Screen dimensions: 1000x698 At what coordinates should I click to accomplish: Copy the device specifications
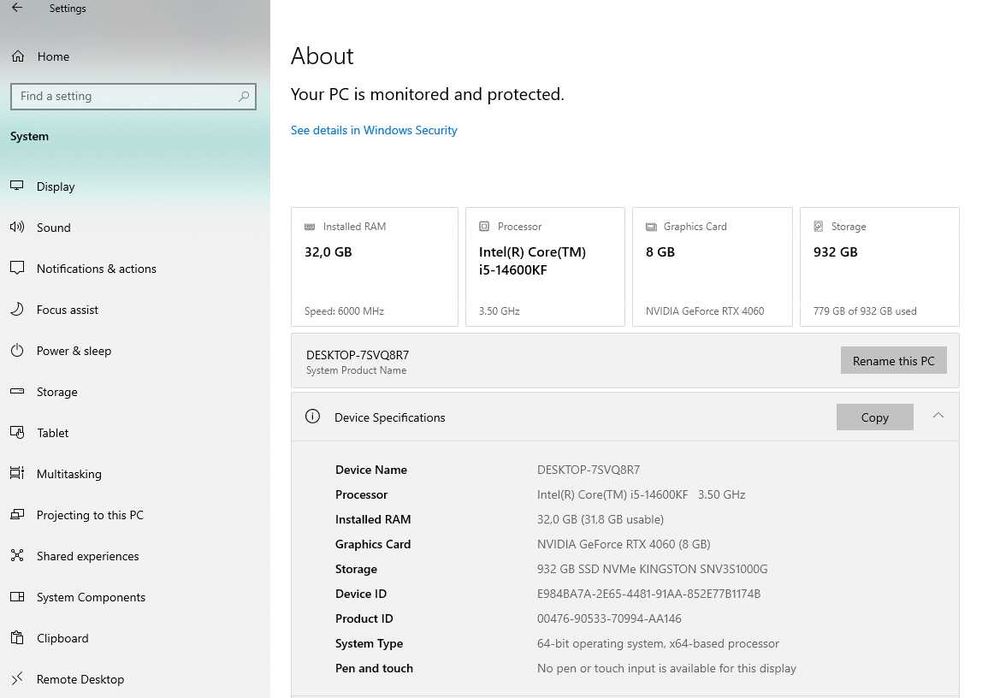(874, 417)
